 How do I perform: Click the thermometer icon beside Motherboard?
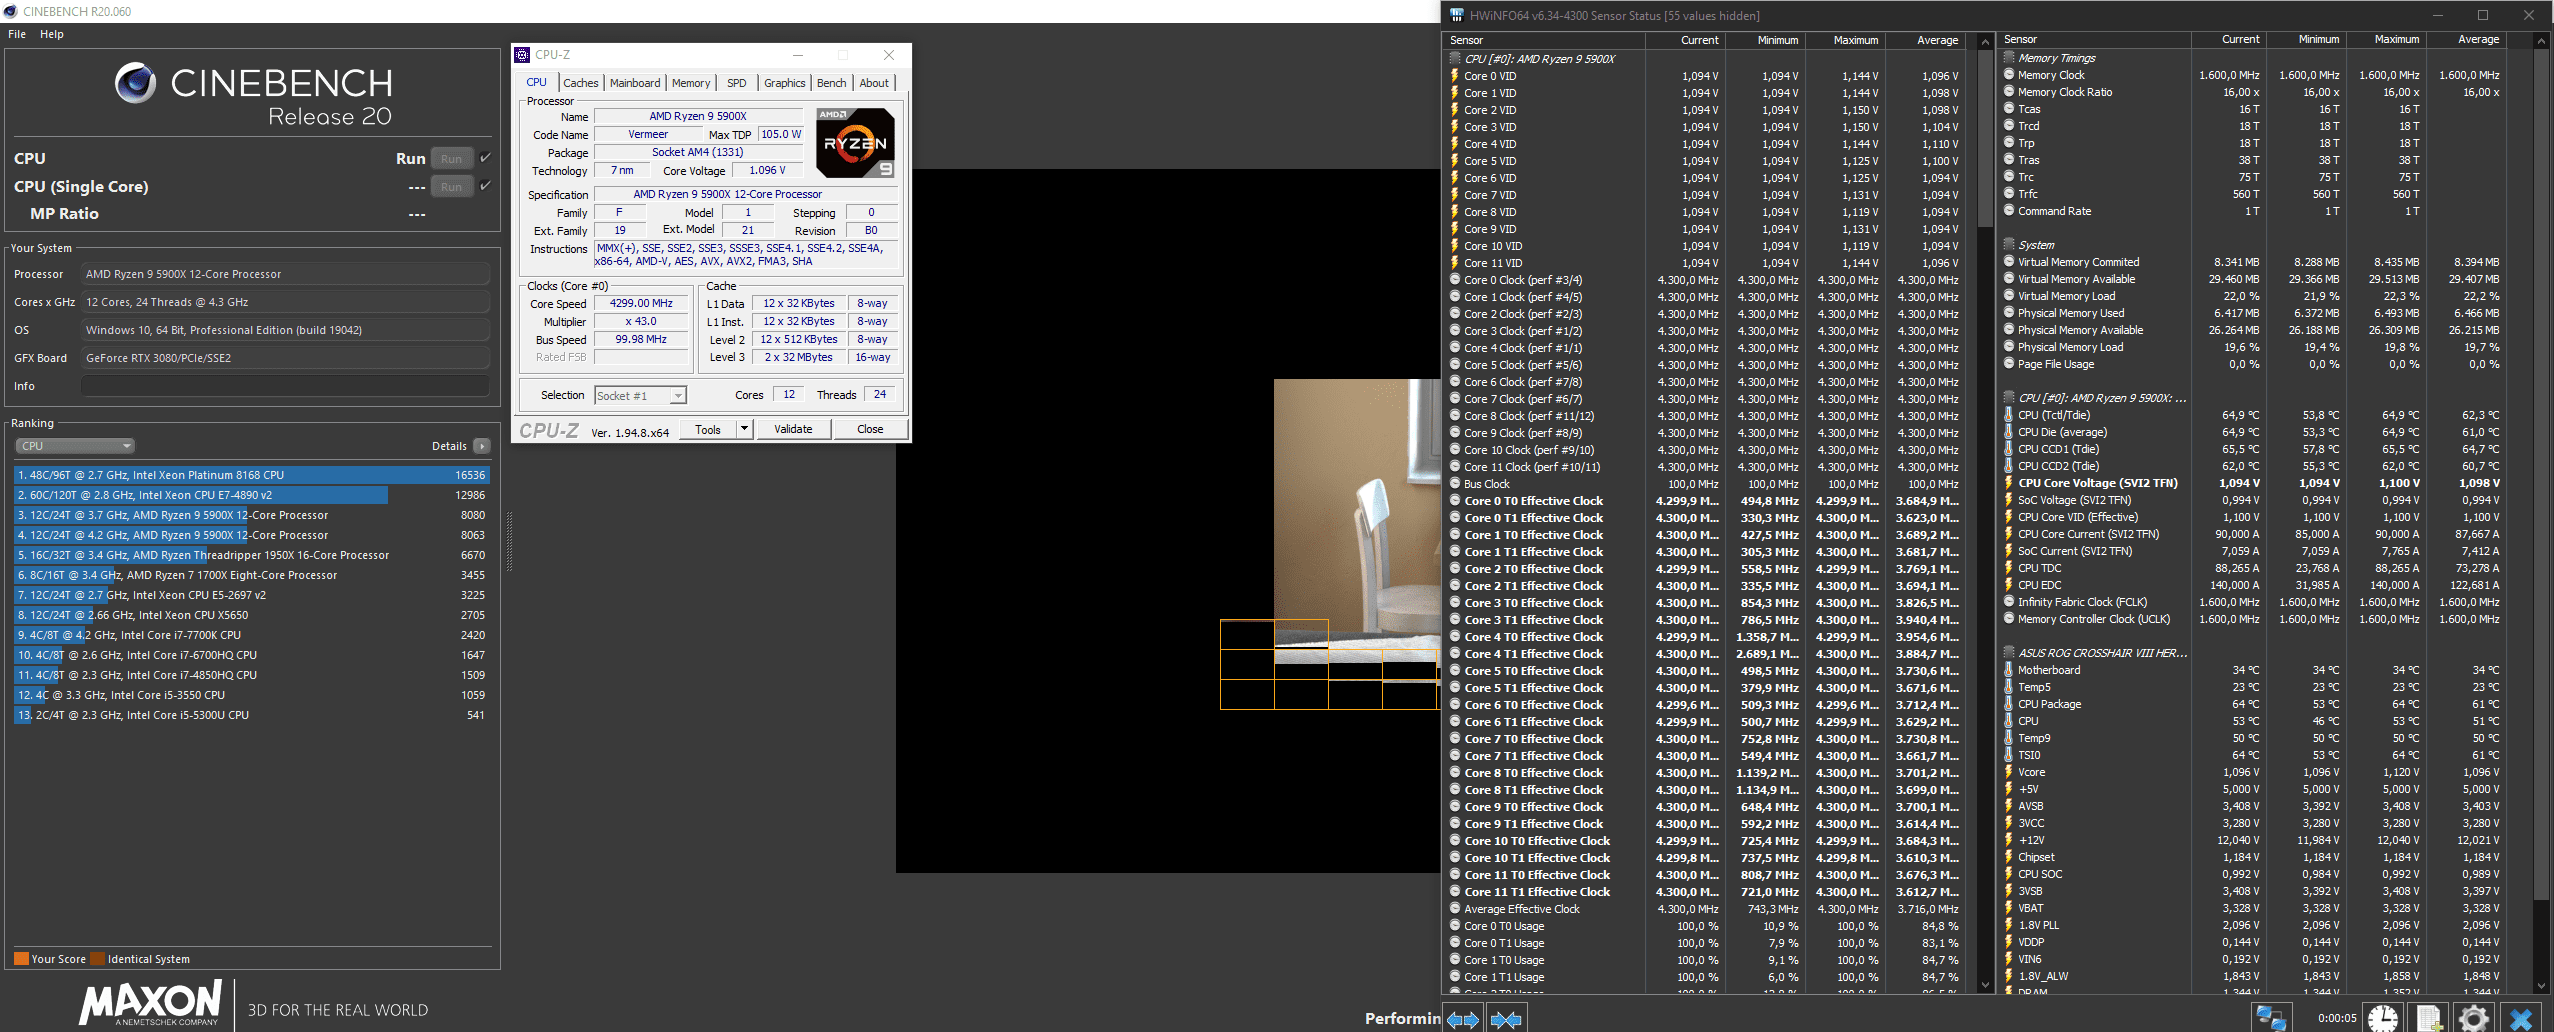coord(2008,670)
